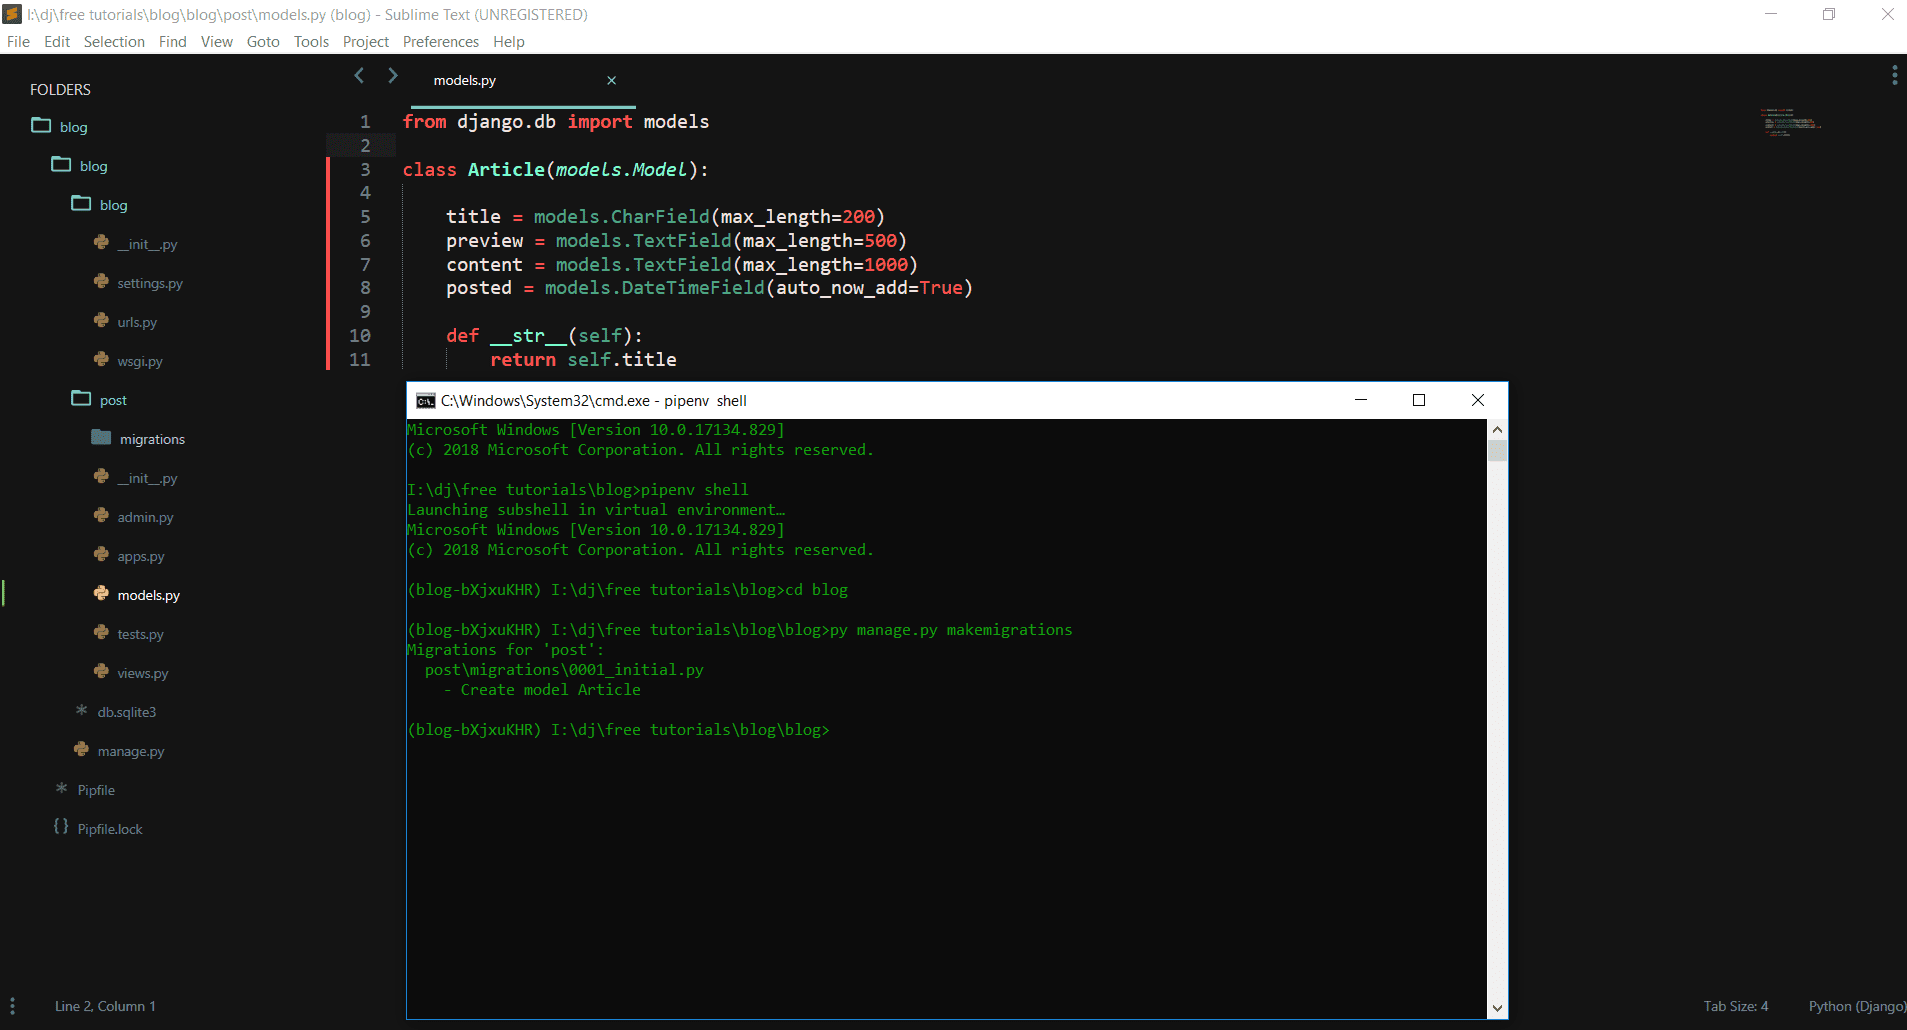Viewport: 1907px width, 1030px height.
Task: Expand the migrations folder
Action: coord(152,439)
